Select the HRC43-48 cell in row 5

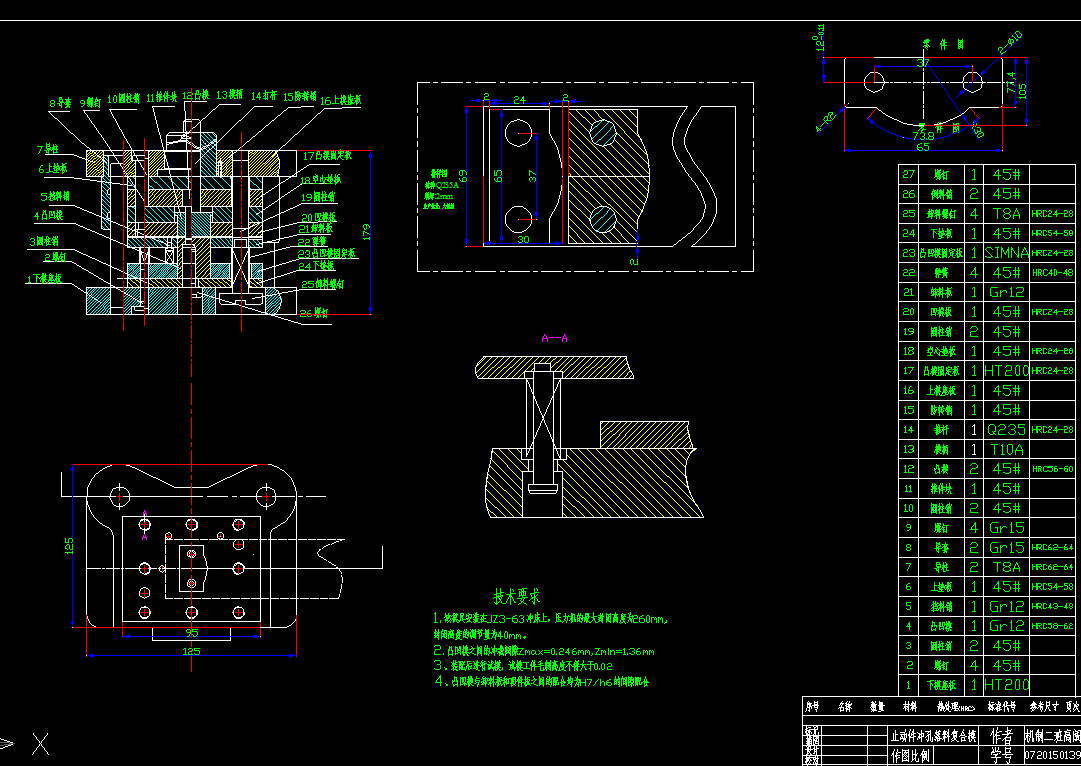point(1053,606)
